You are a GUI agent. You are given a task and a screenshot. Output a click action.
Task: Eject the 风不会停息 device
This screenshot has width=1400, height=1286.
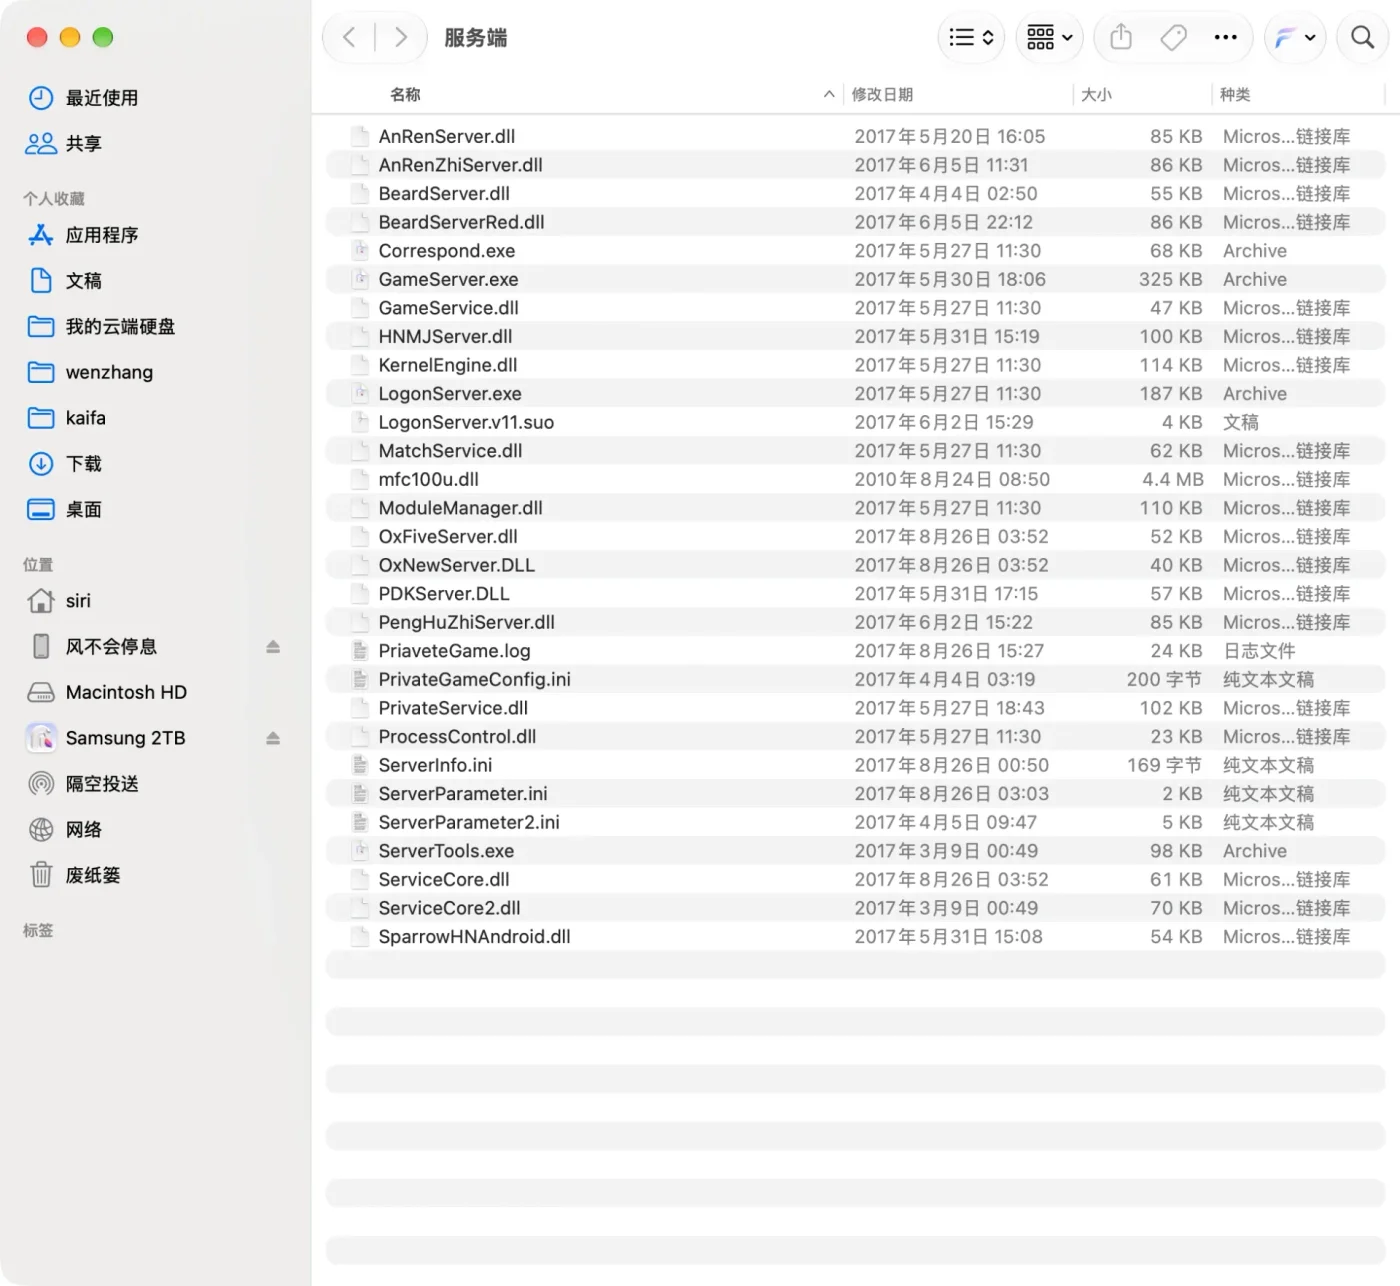point(273,647)
